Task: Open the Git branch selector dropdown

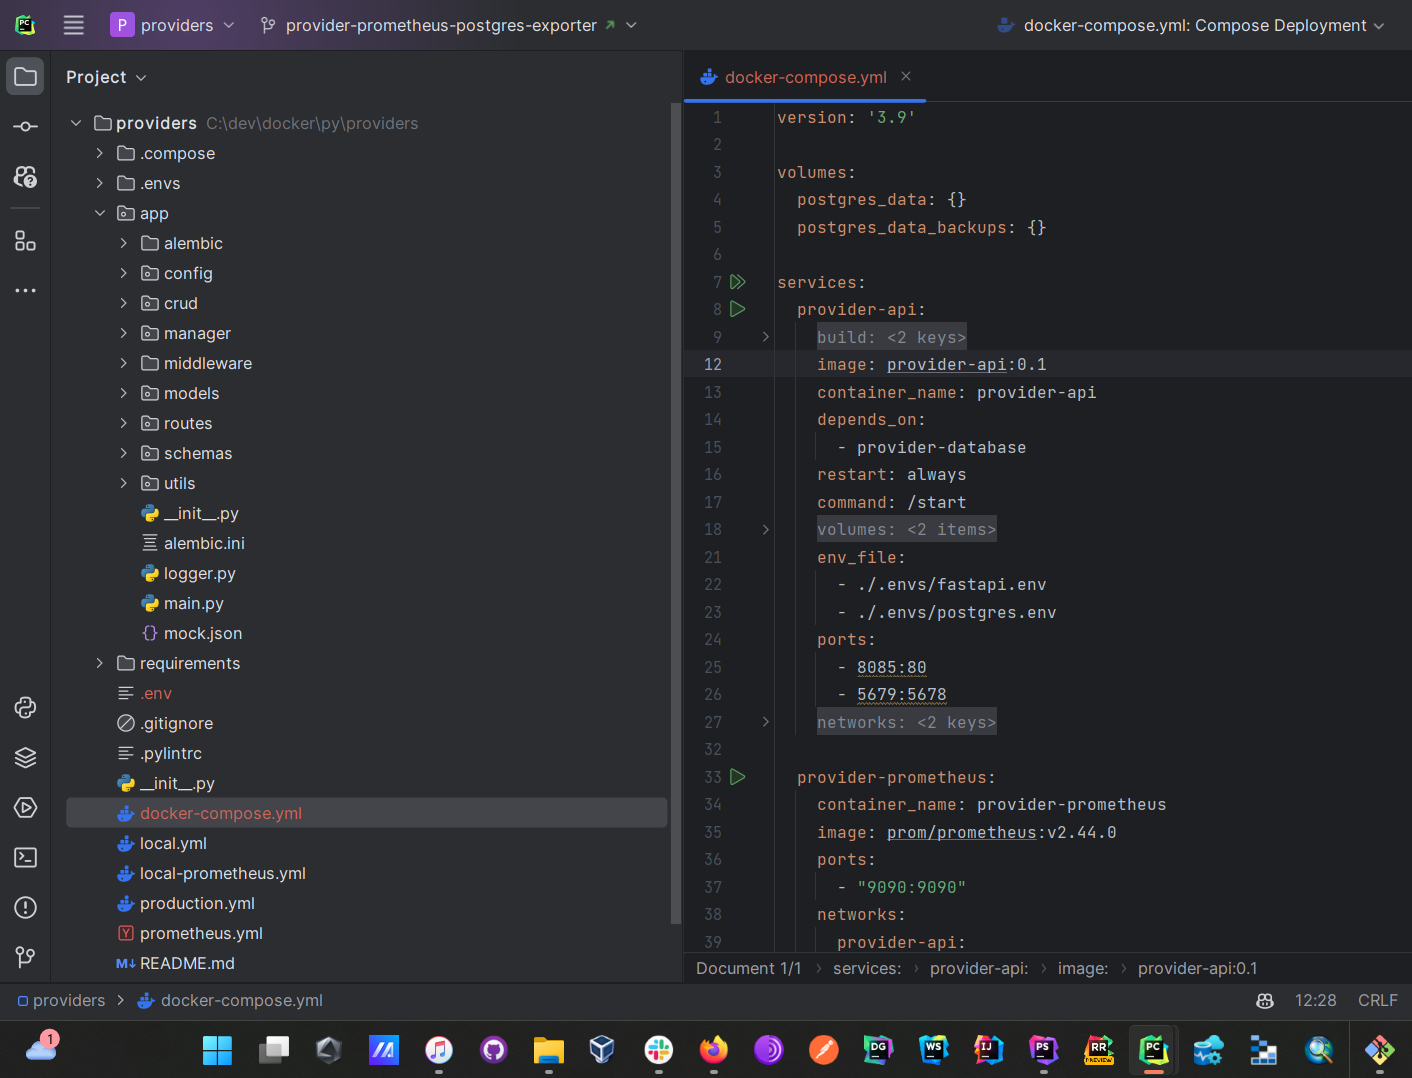Action: tap(448, 25)
